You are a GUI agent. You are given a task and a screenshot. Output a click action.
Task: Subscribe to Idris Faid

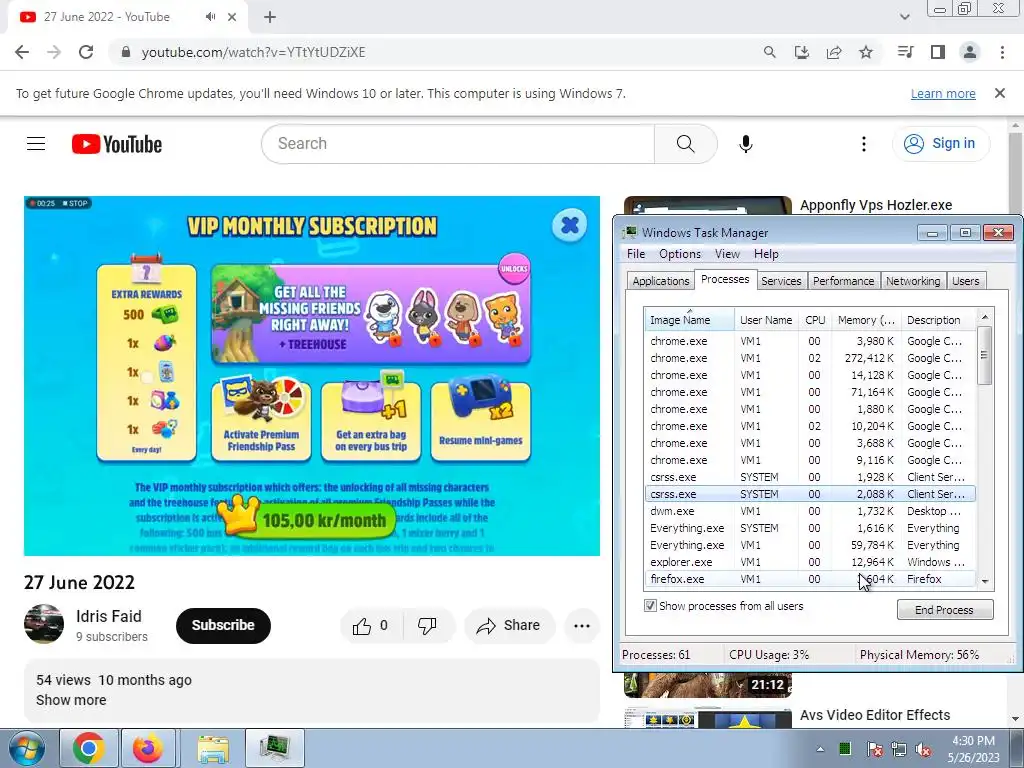pos(223,625)
